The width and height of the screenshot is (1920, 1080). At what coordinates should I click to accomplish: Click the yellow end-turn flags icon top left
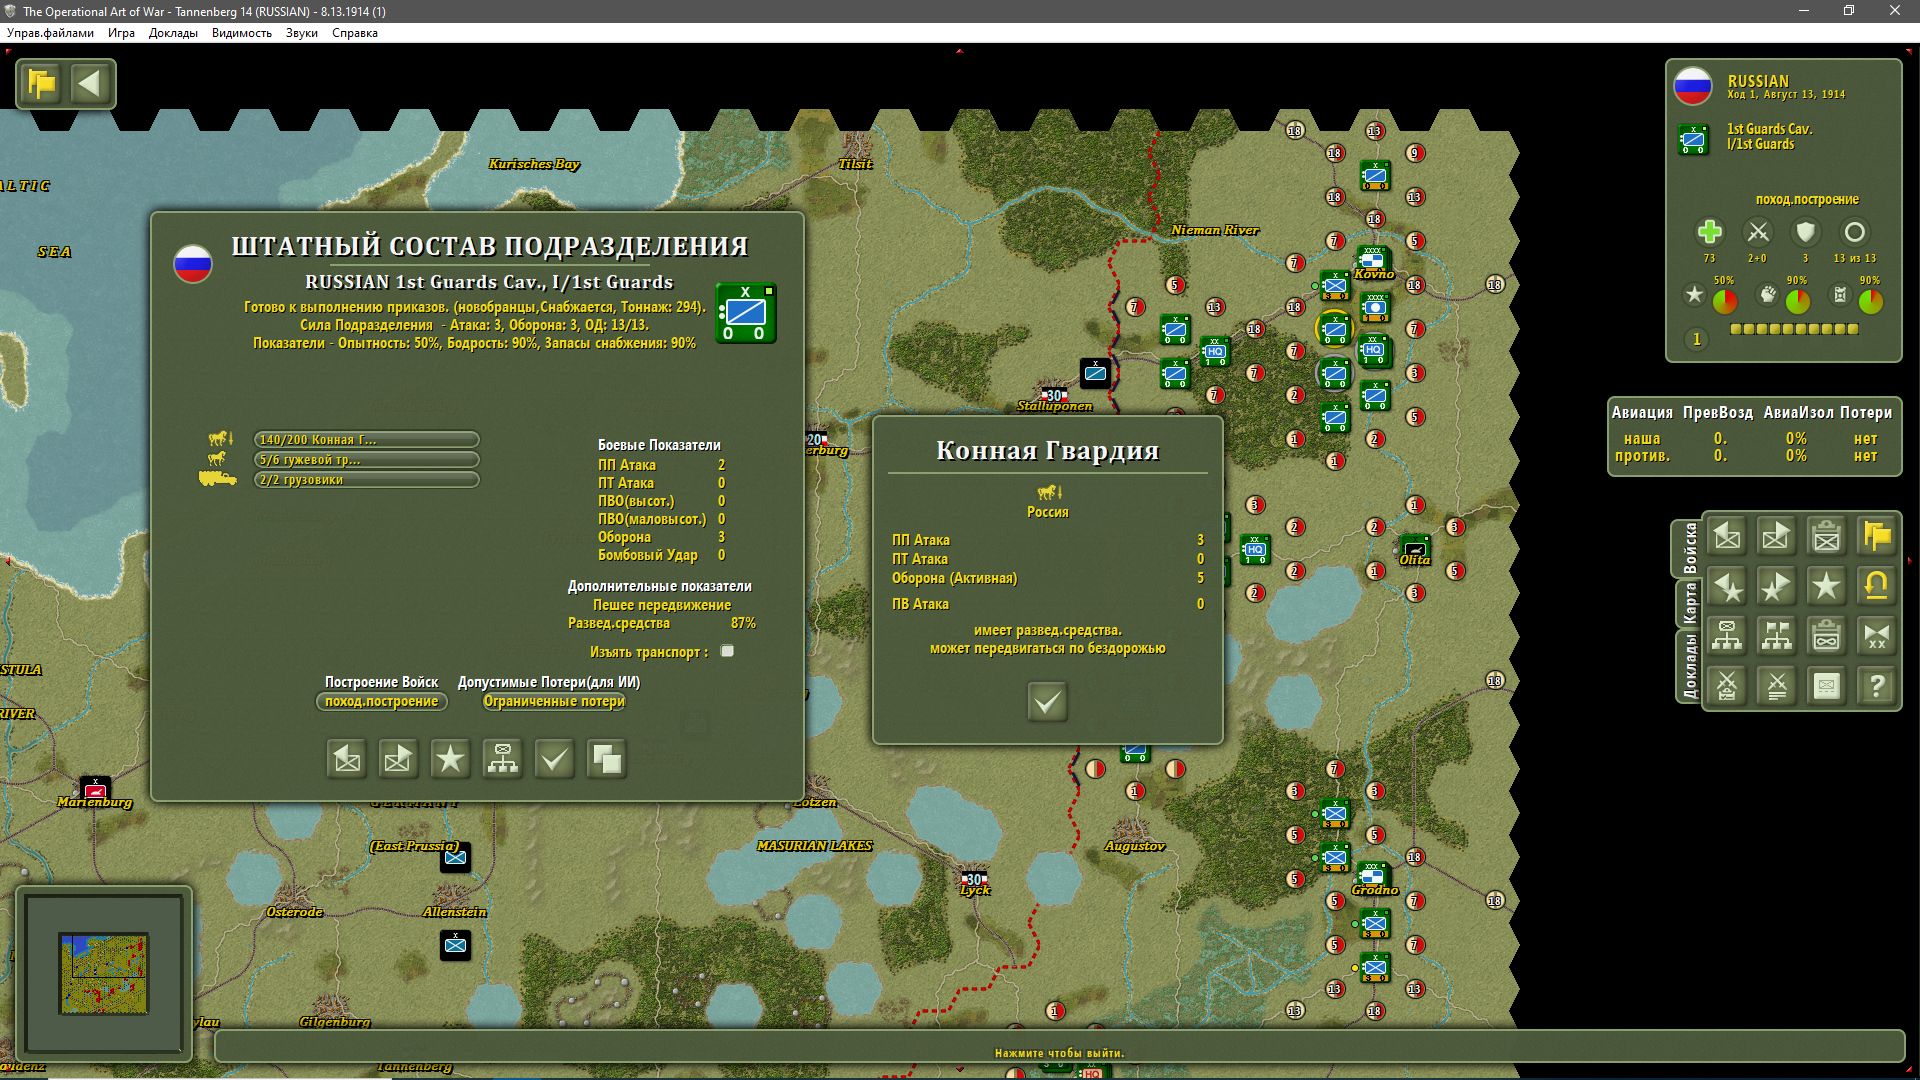click(42, 84)
